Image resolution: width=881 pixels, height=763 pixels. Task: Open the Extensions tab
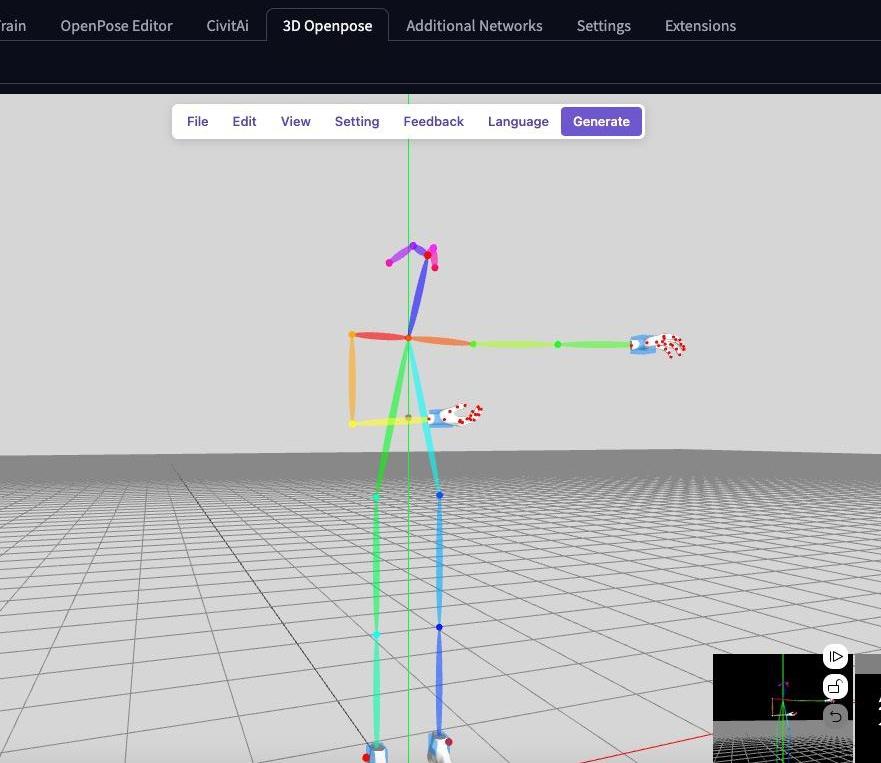(x=700, y=26)
